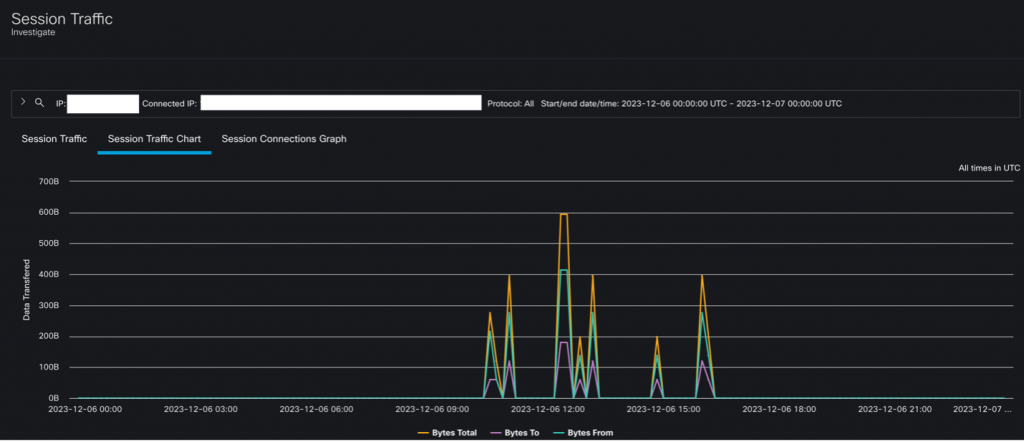Open the Protocol: All filter
The height and width of the screenshot is (442, 1024).
point(510,103)
